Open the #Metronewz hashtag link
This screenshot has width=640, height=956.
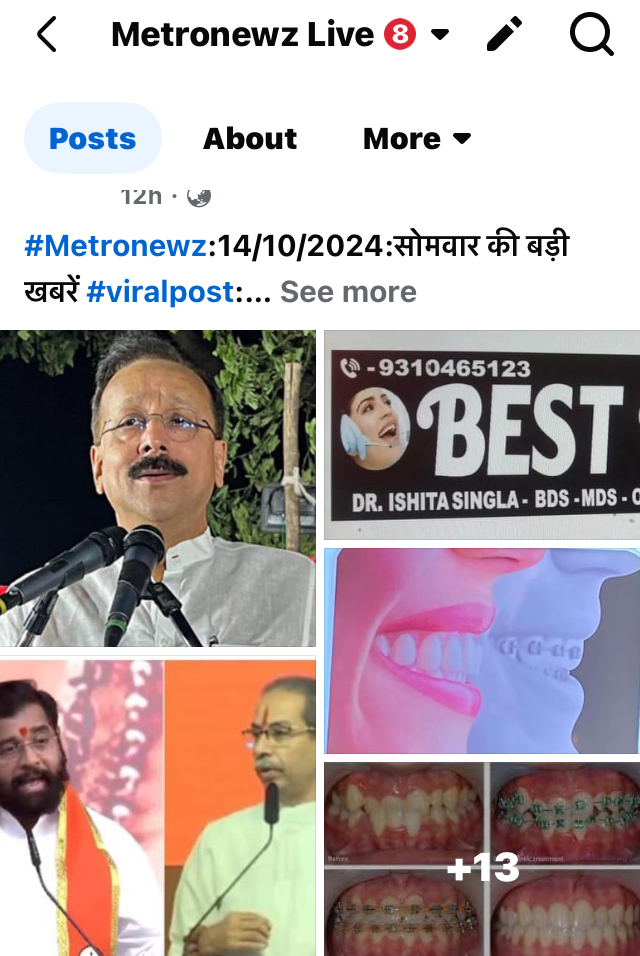[x=115, y=246]
